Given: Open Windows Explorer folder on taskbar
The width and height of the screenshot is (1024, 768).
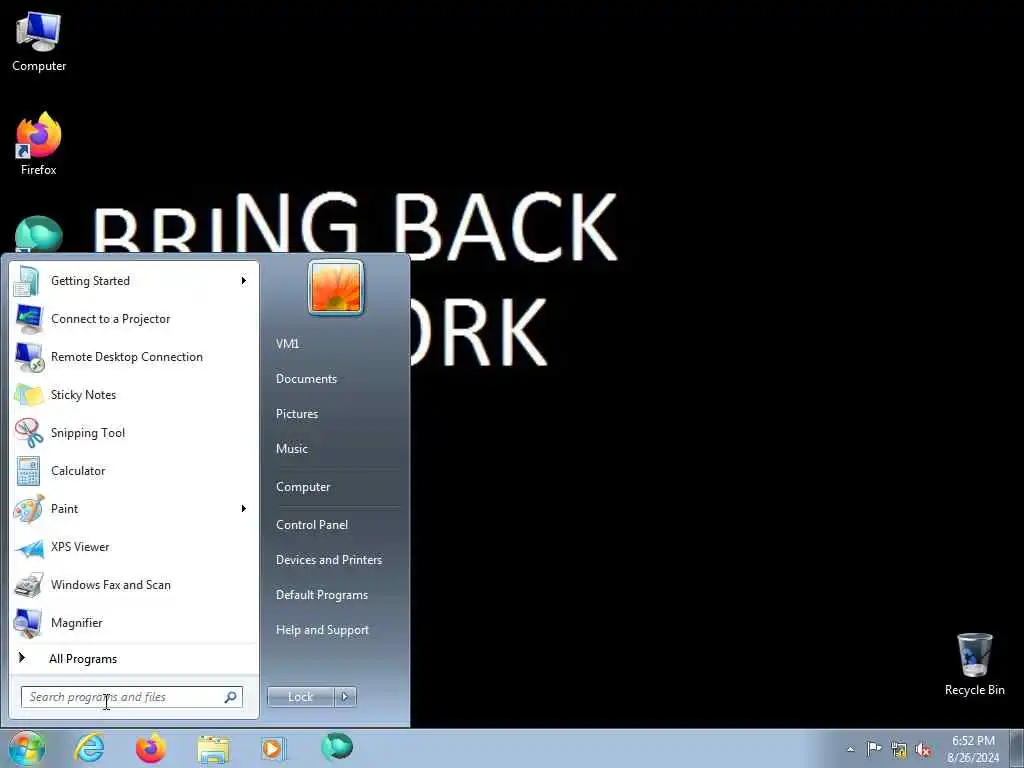Looking at the screenshot, I should click(x=213, y=750).
